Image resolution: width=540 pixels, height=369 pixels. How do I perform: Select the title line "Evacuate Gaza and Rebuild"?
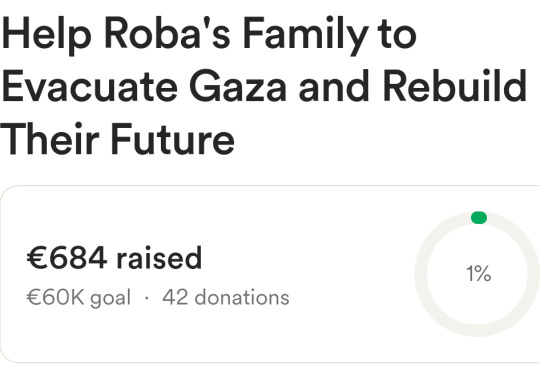point(264,86)
